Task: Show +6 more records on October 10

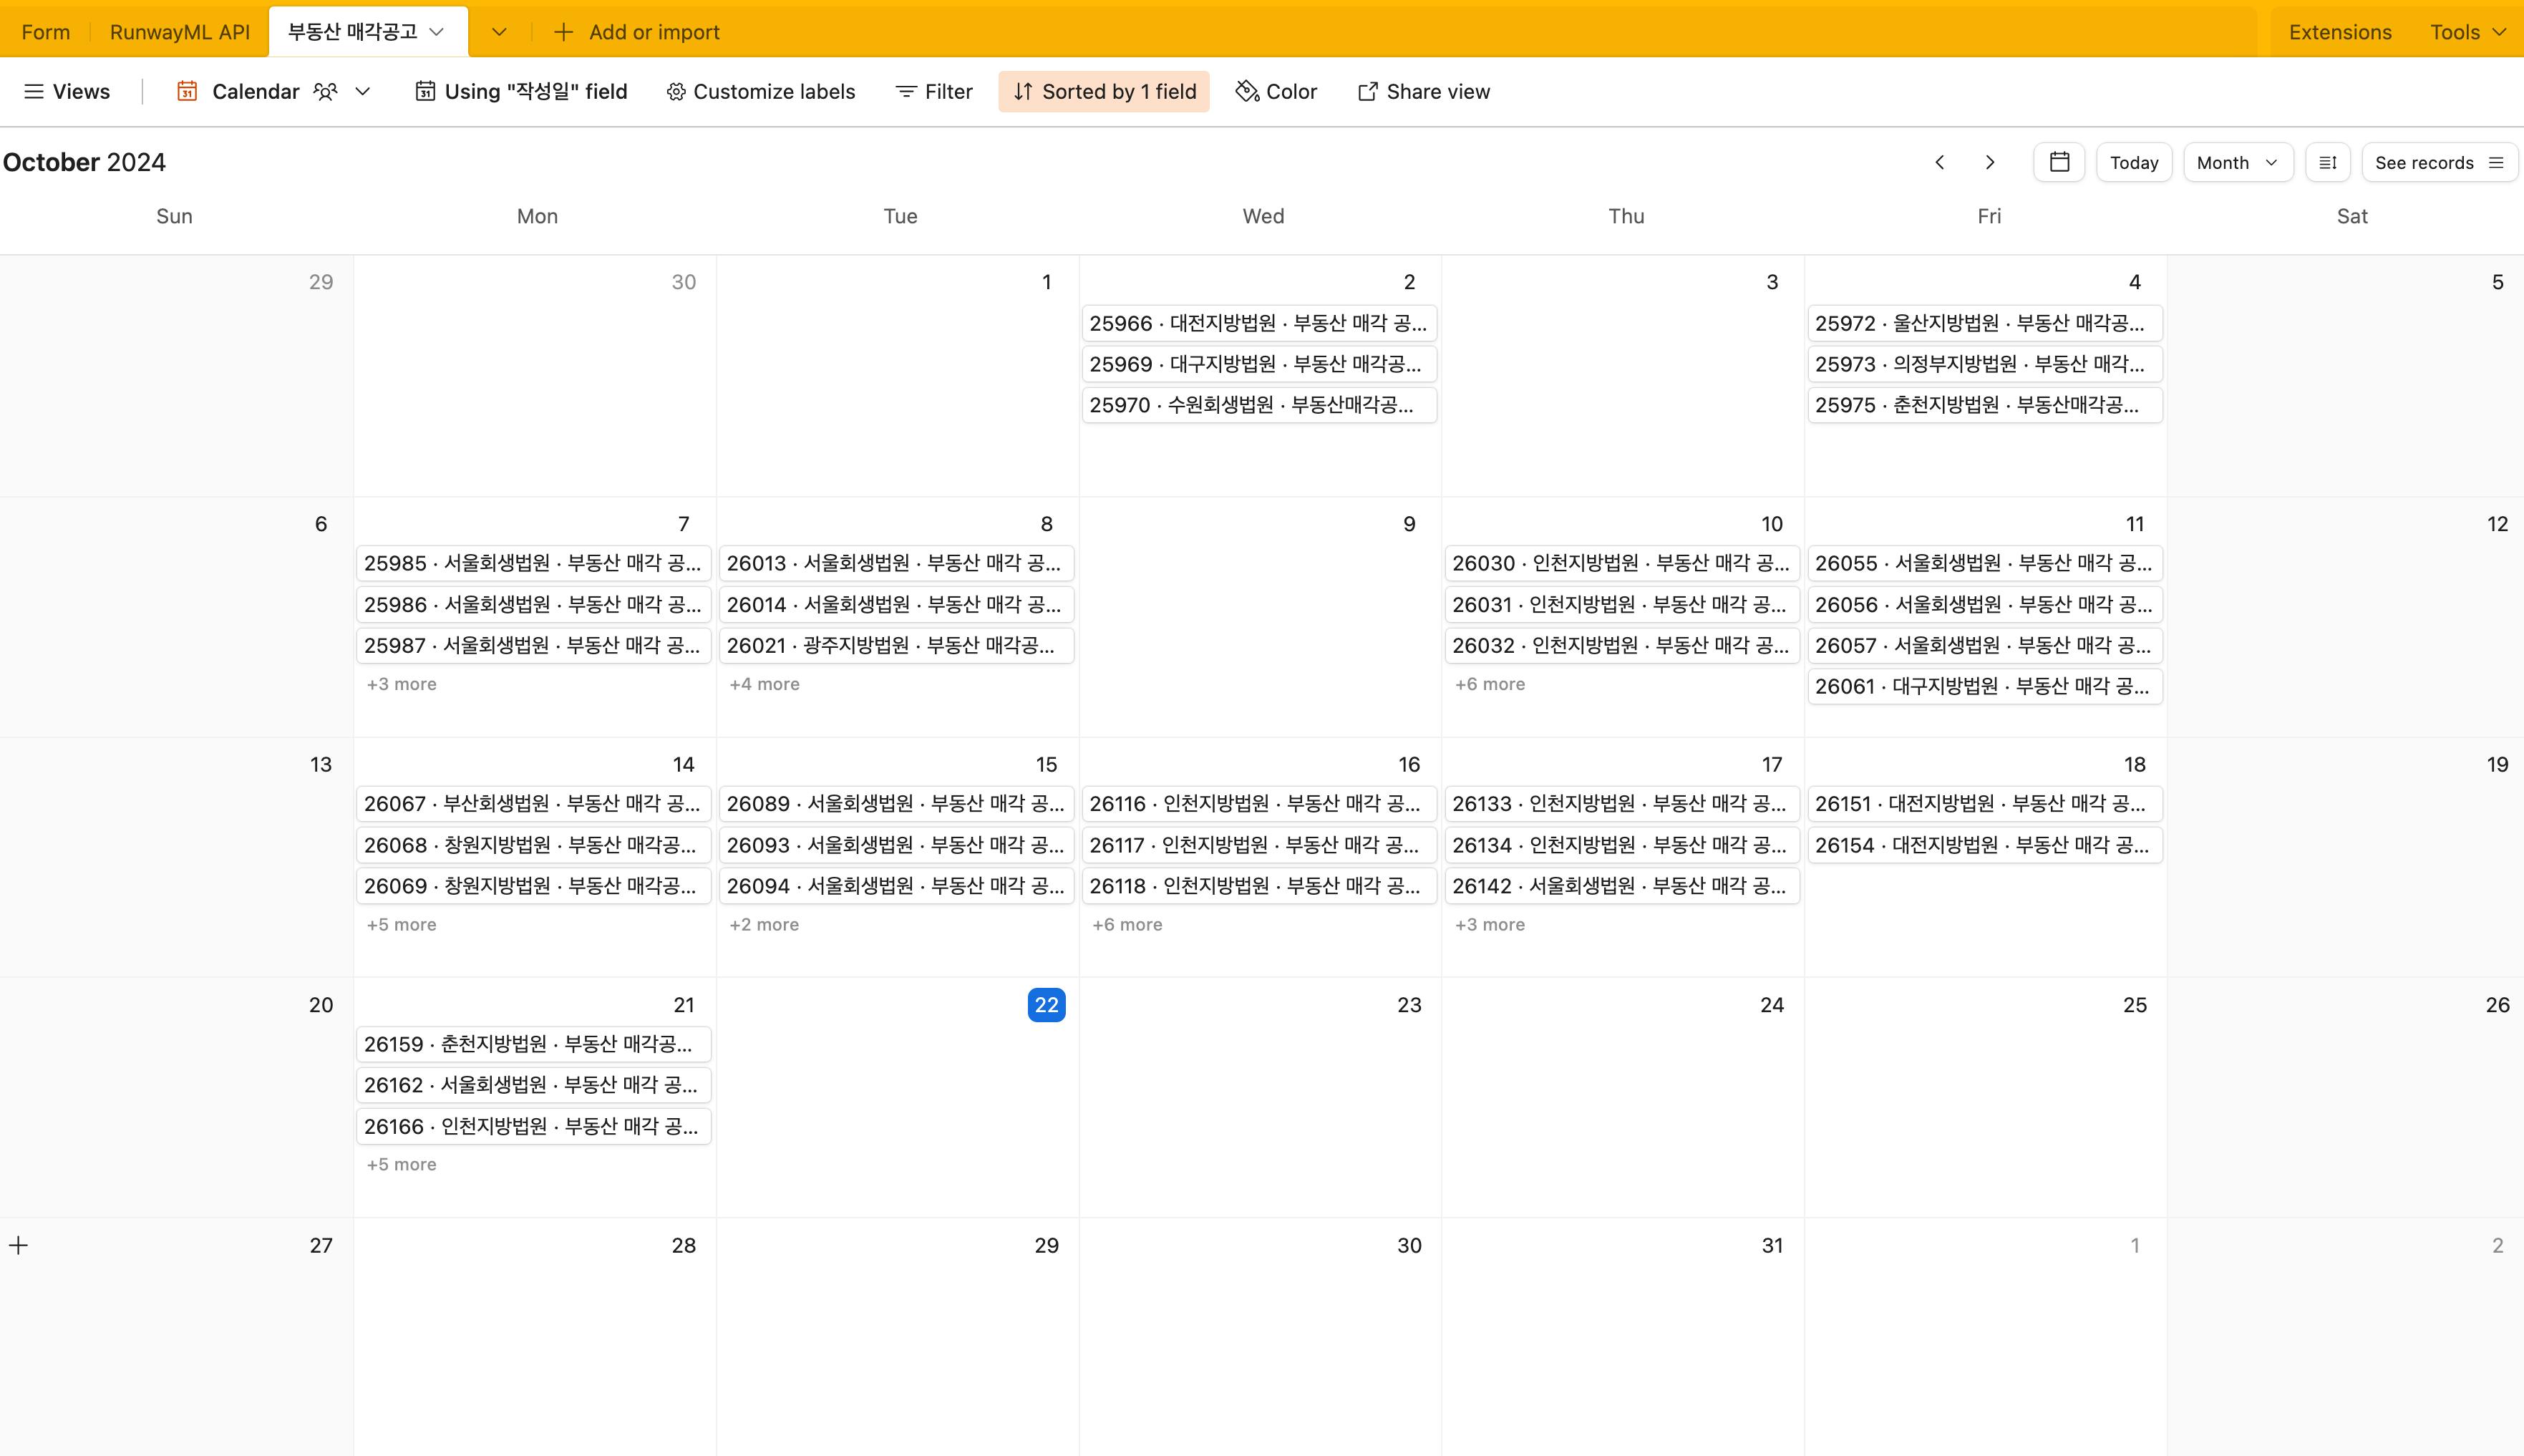Action: tap(1489, 684)
